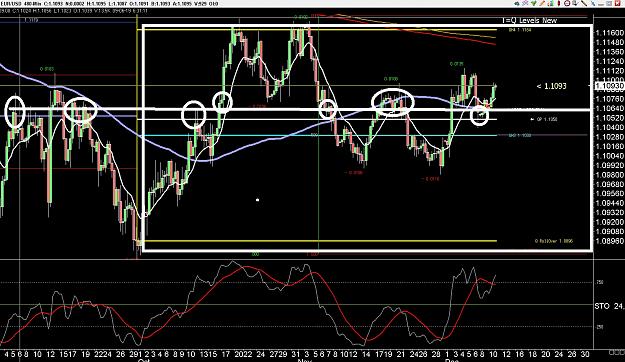
Task: Click the yellow rollover level label near 1.0896
Action: 554,241
